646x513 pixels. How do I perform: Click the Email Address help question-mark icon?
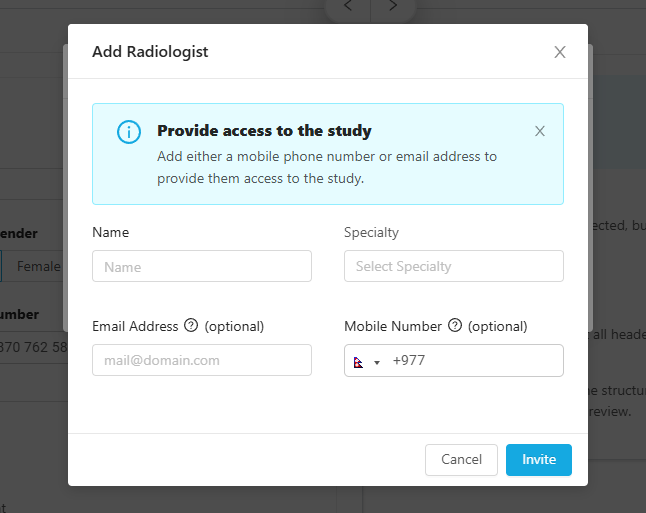pyautogui.click(x=191, y=326)
